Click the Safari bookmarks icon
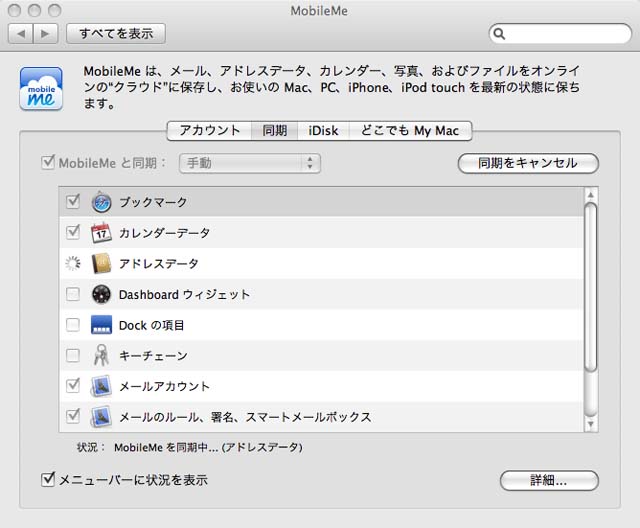This screenshot has height=528, width=640. [x=101, y=202]
